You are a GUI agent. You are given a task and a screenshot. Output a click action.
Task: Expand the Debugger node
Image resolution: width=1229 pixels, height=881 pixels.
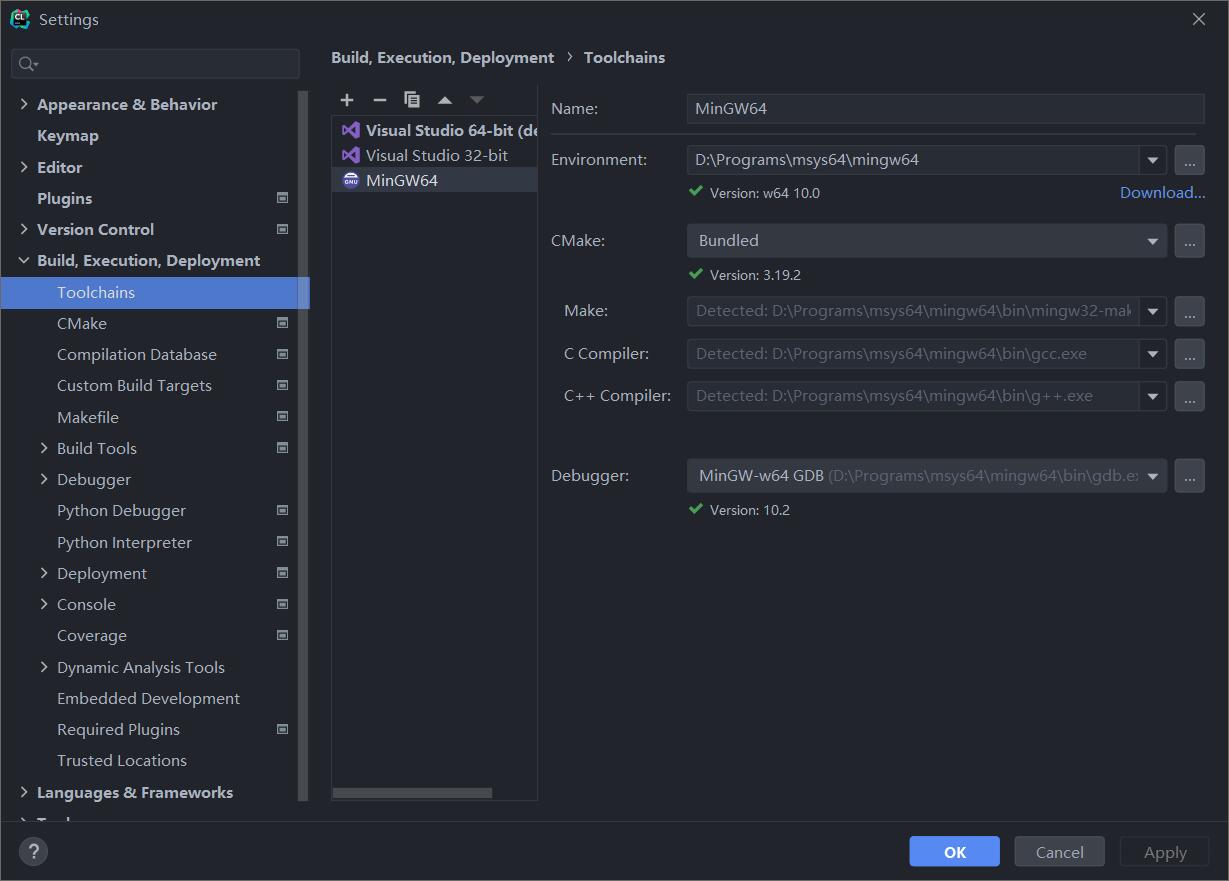click(44, 479)
